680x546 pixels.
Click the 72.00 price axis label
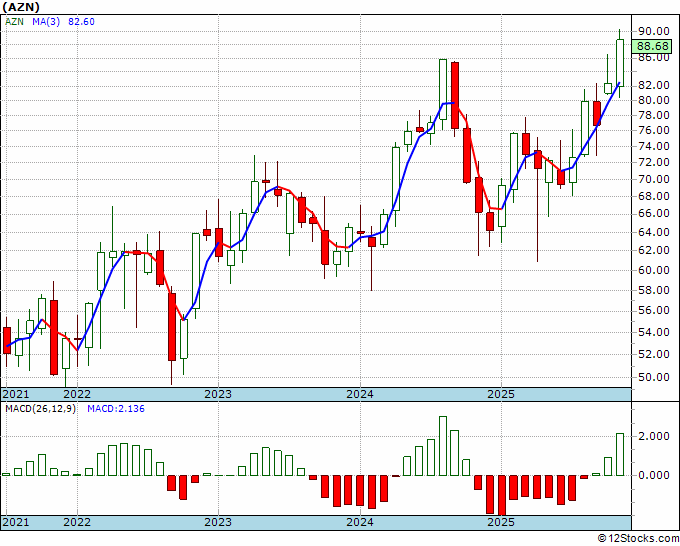point(653,162)
